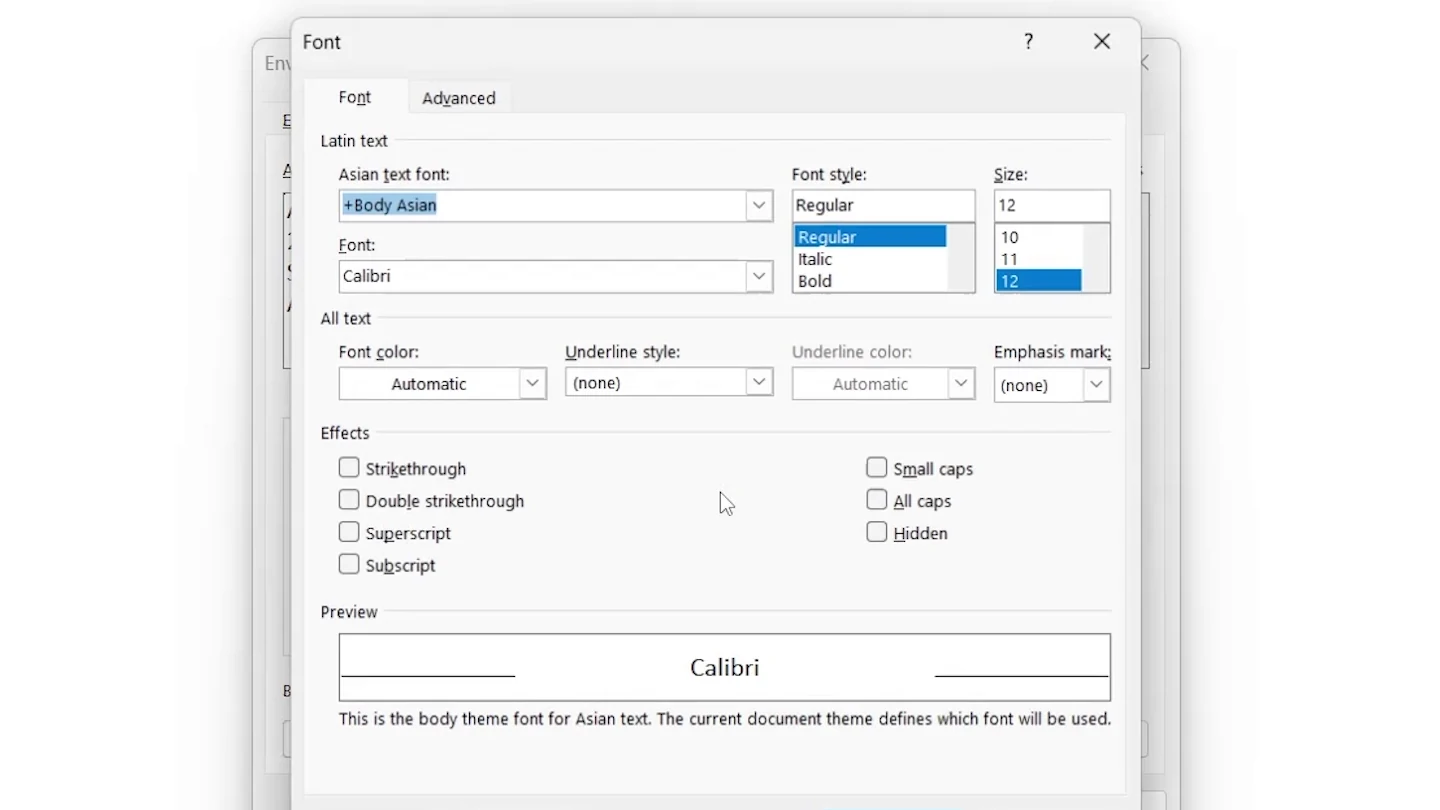Choose Italic in the Font style list
This screenshot has width=1440, height=810.
(x=870, y=259)
